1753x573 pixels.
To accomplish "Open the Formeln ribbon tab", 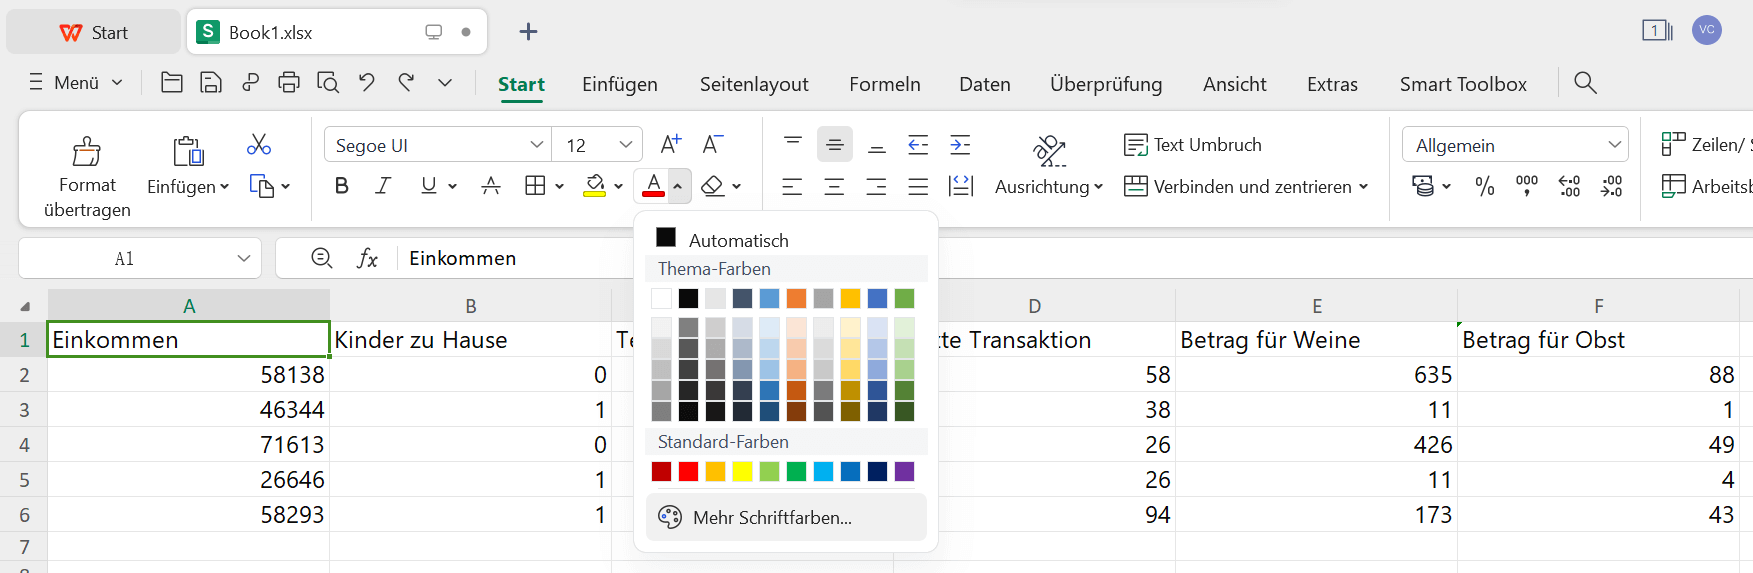I will coord(884,85).
